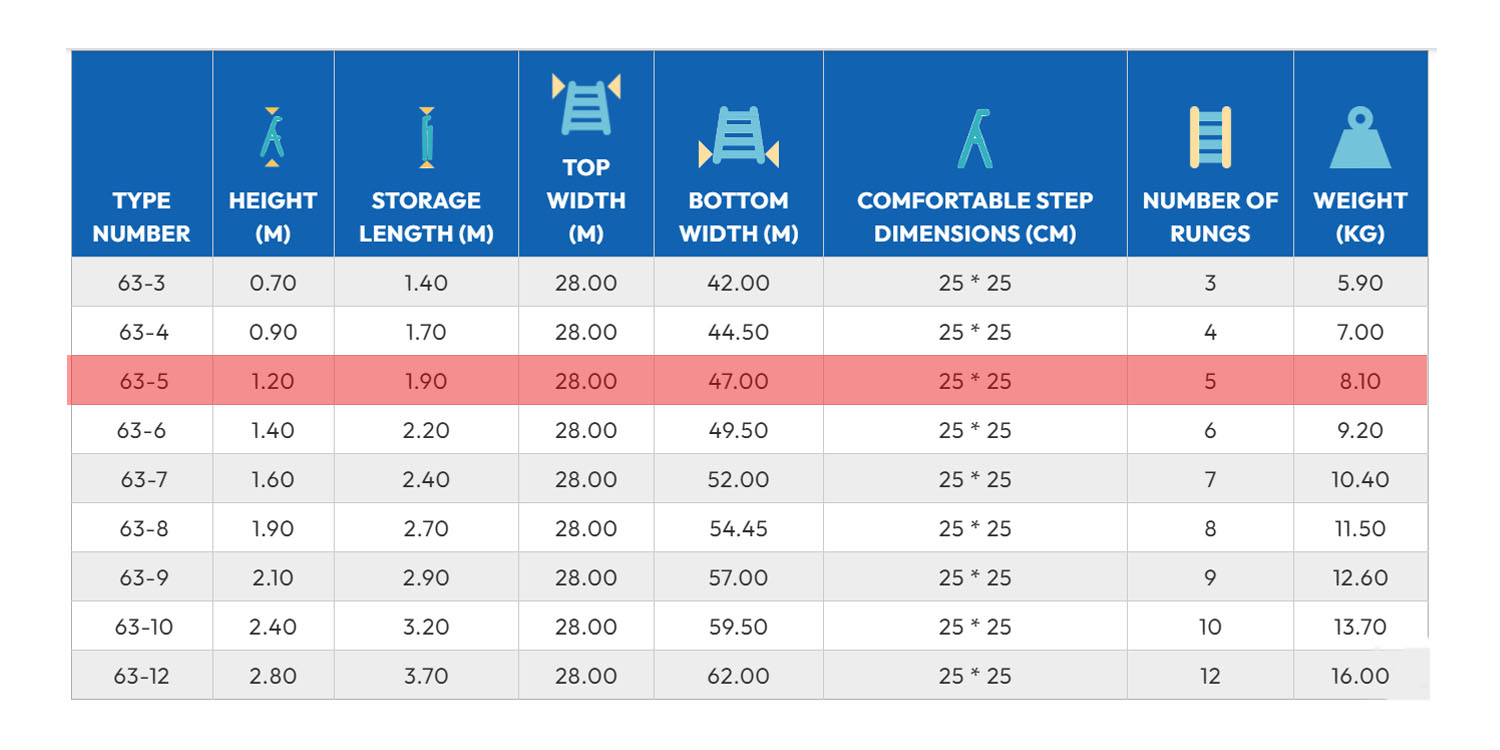Click the Weight (KG) header text
Viewport: 1500px width, 750px height.
1360,217
